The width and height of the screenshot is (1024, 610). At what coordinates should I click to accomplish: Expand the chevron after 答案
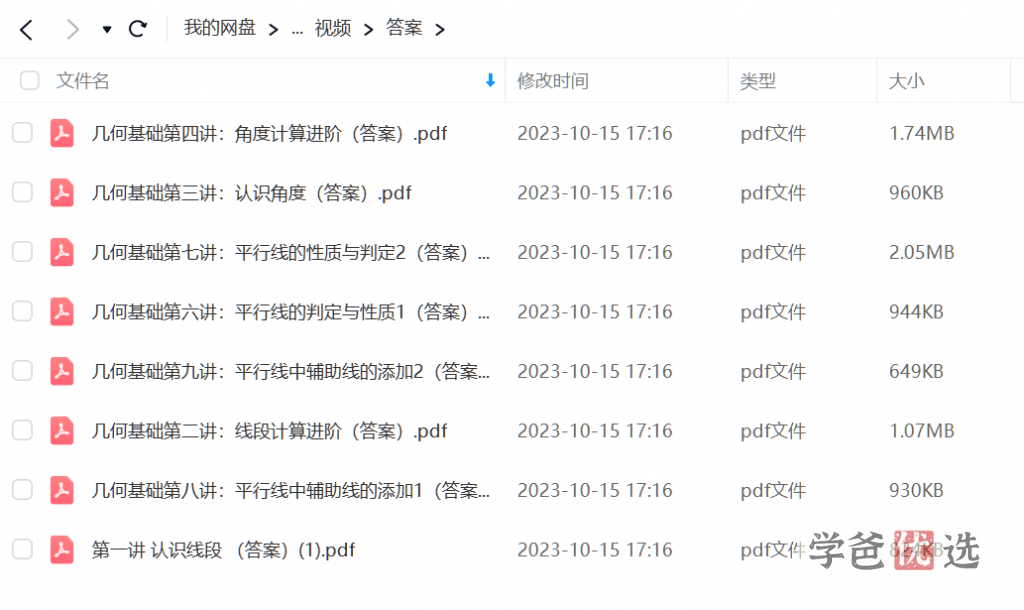440,29
